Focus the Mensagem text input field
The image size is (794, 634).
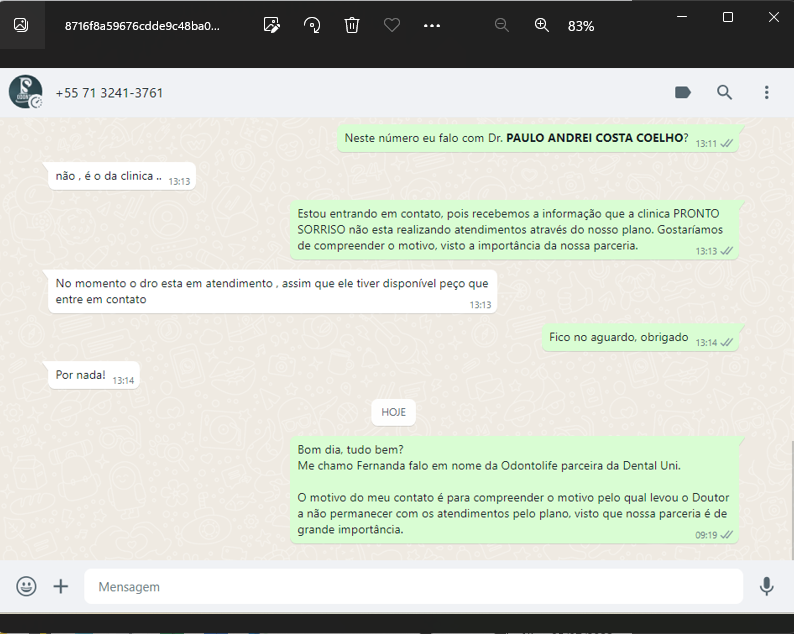pyautogui.click(x=412, y=587)
